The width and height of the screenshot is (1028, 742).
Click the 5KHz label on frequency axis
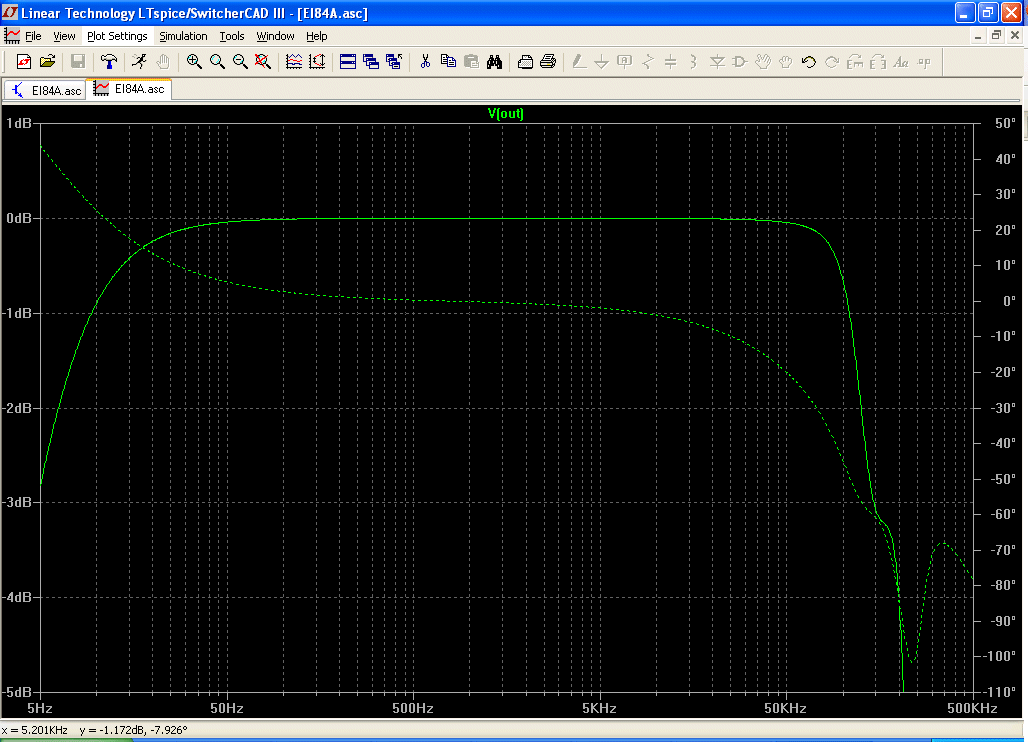[599, 709]
